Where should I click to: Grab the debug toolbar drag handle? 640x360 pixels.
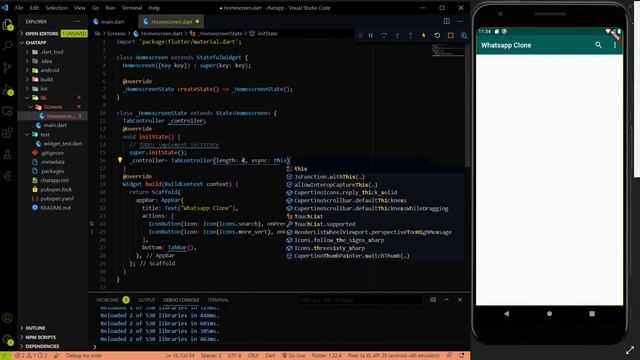point(360,36)
